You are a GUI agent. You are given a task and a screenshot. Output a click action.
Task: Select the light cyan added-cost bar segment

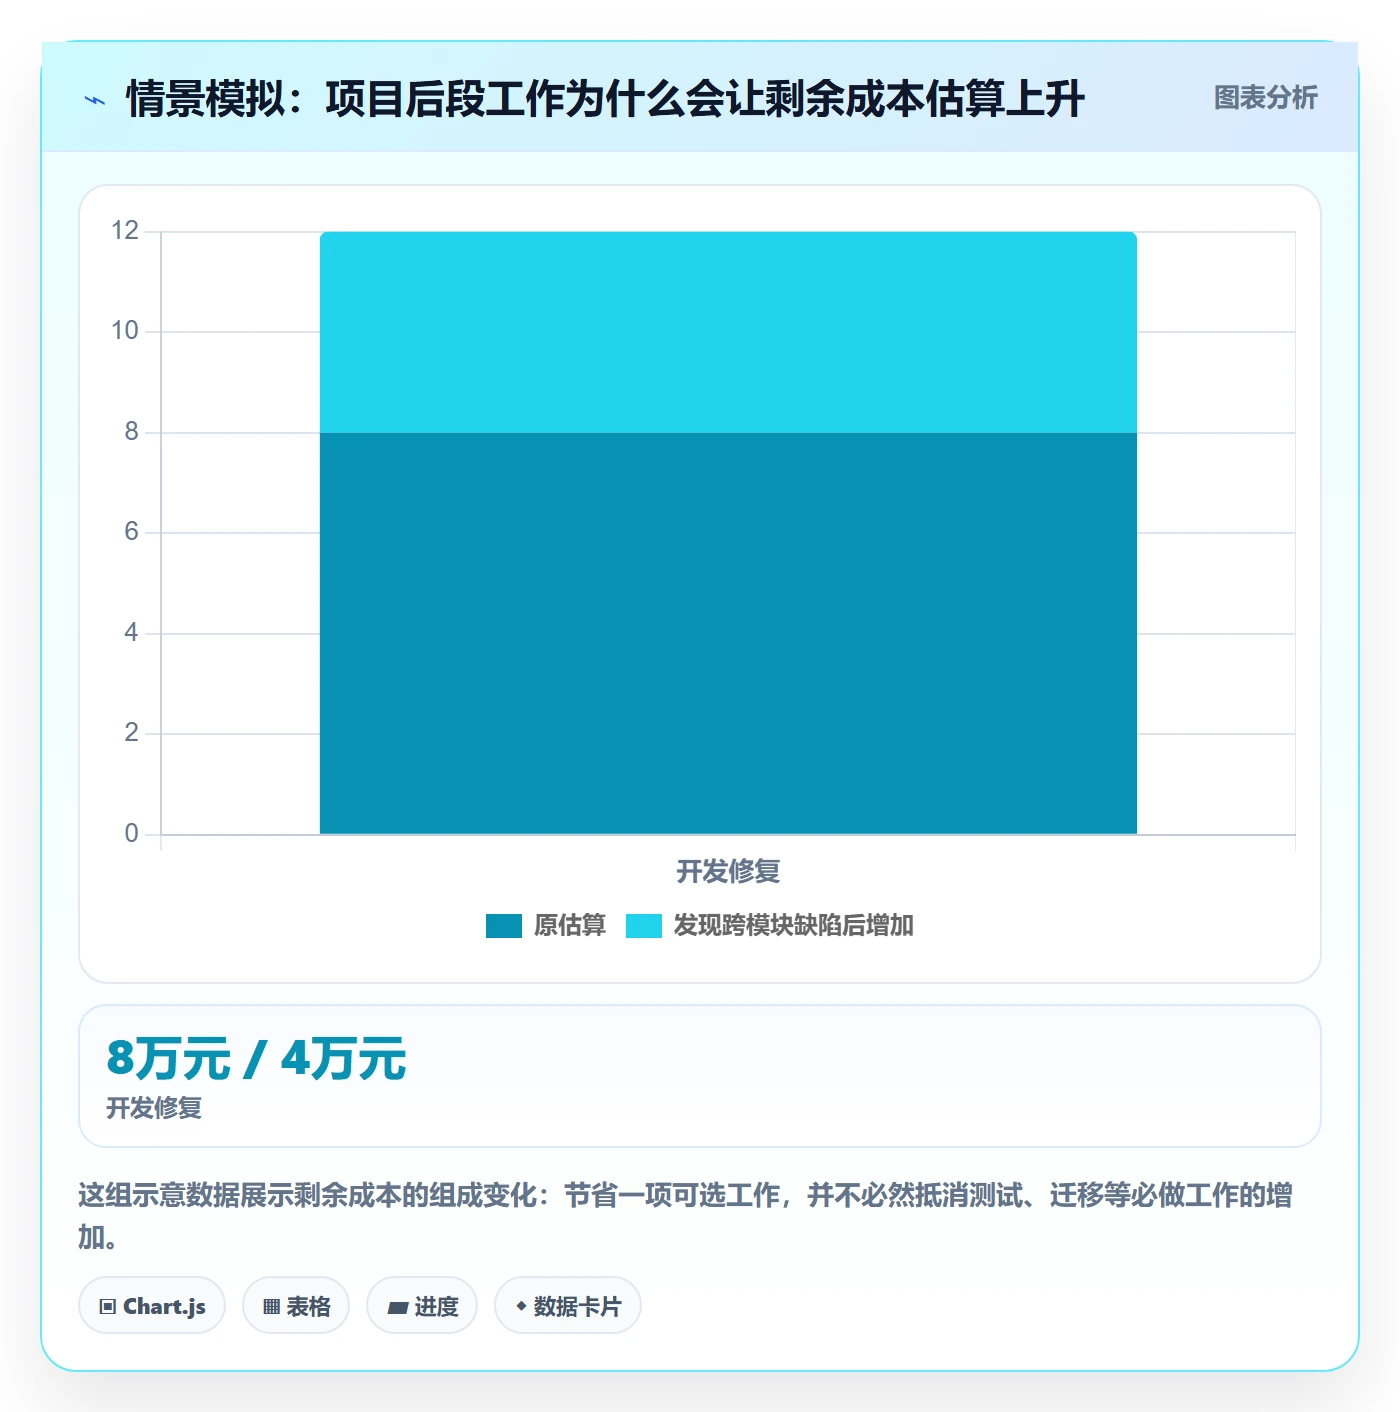[x=728, y=332]
